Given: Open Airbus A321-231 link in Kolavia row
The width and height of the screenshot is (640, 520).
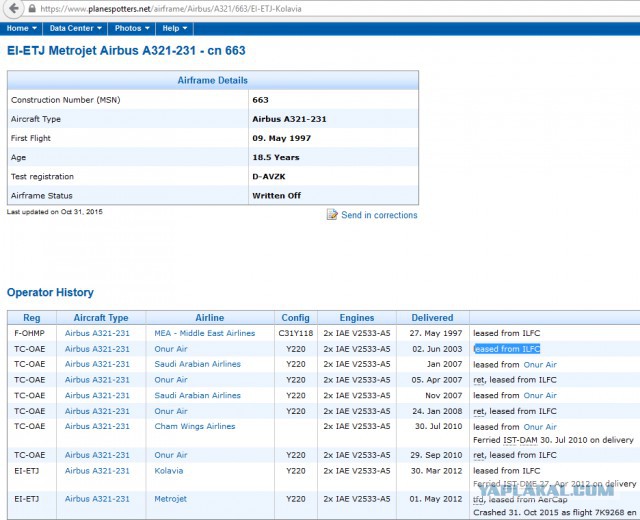Looking at the screenshot, I should pyautogui.click(x=97, y=471).
